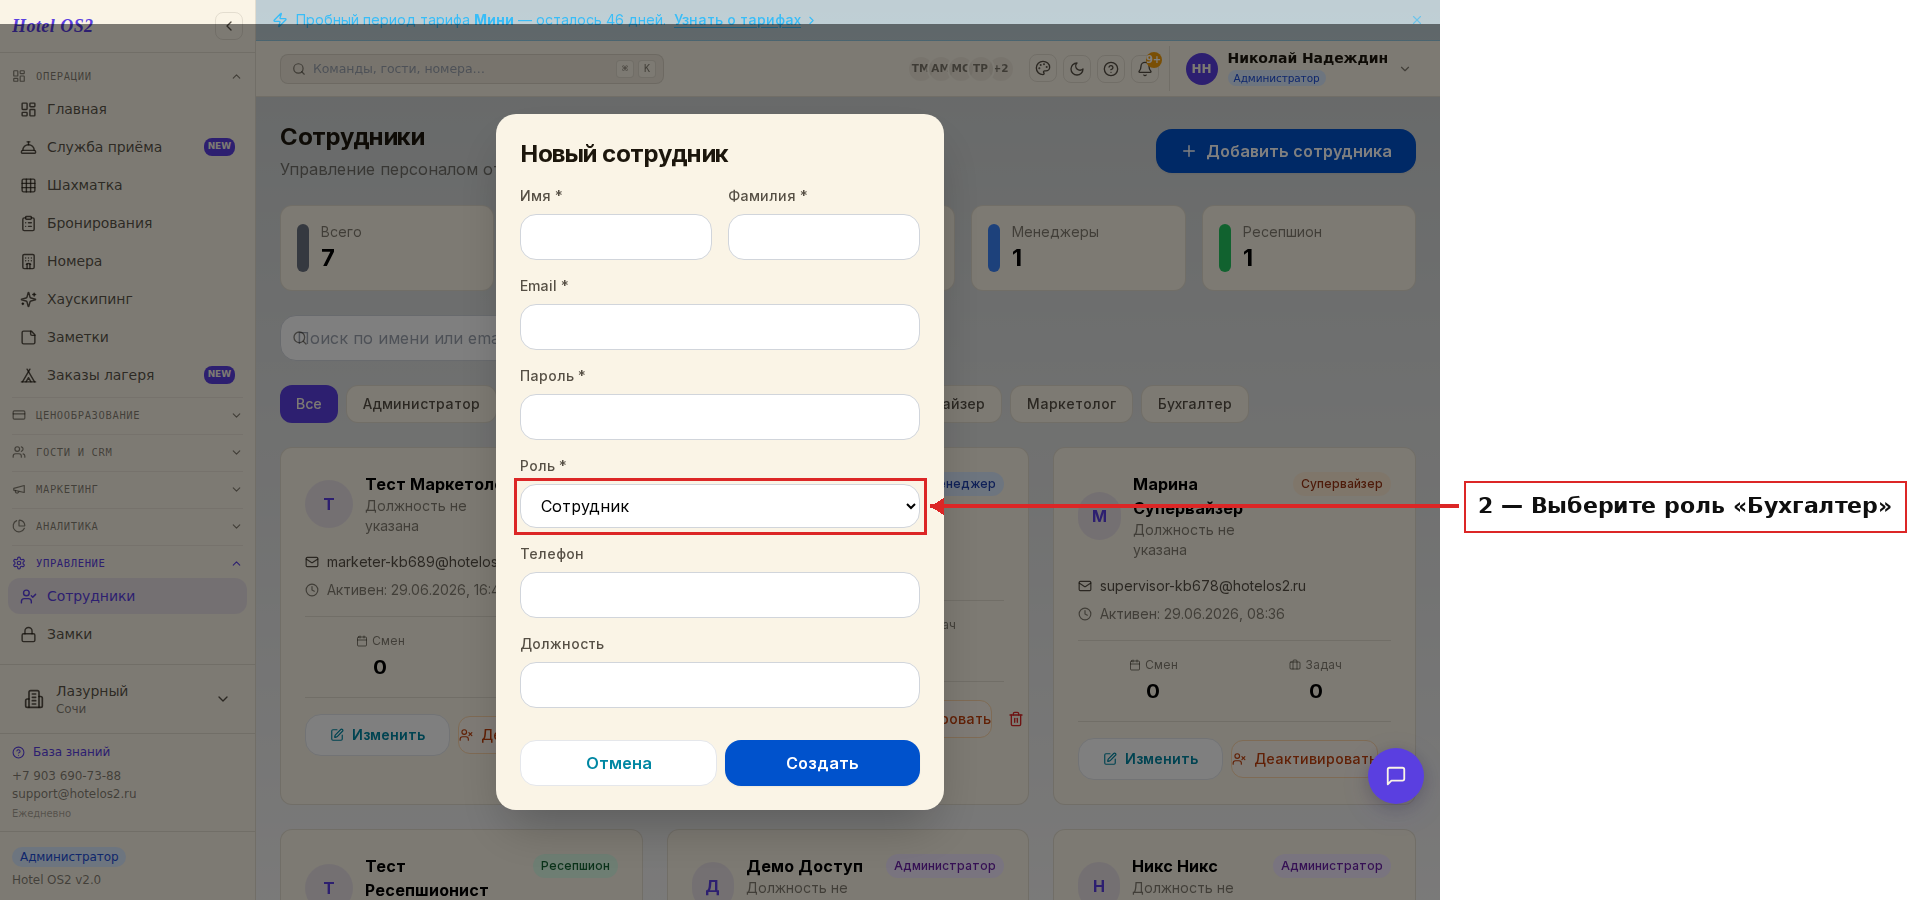Click the Создать button

pos(822,763)
